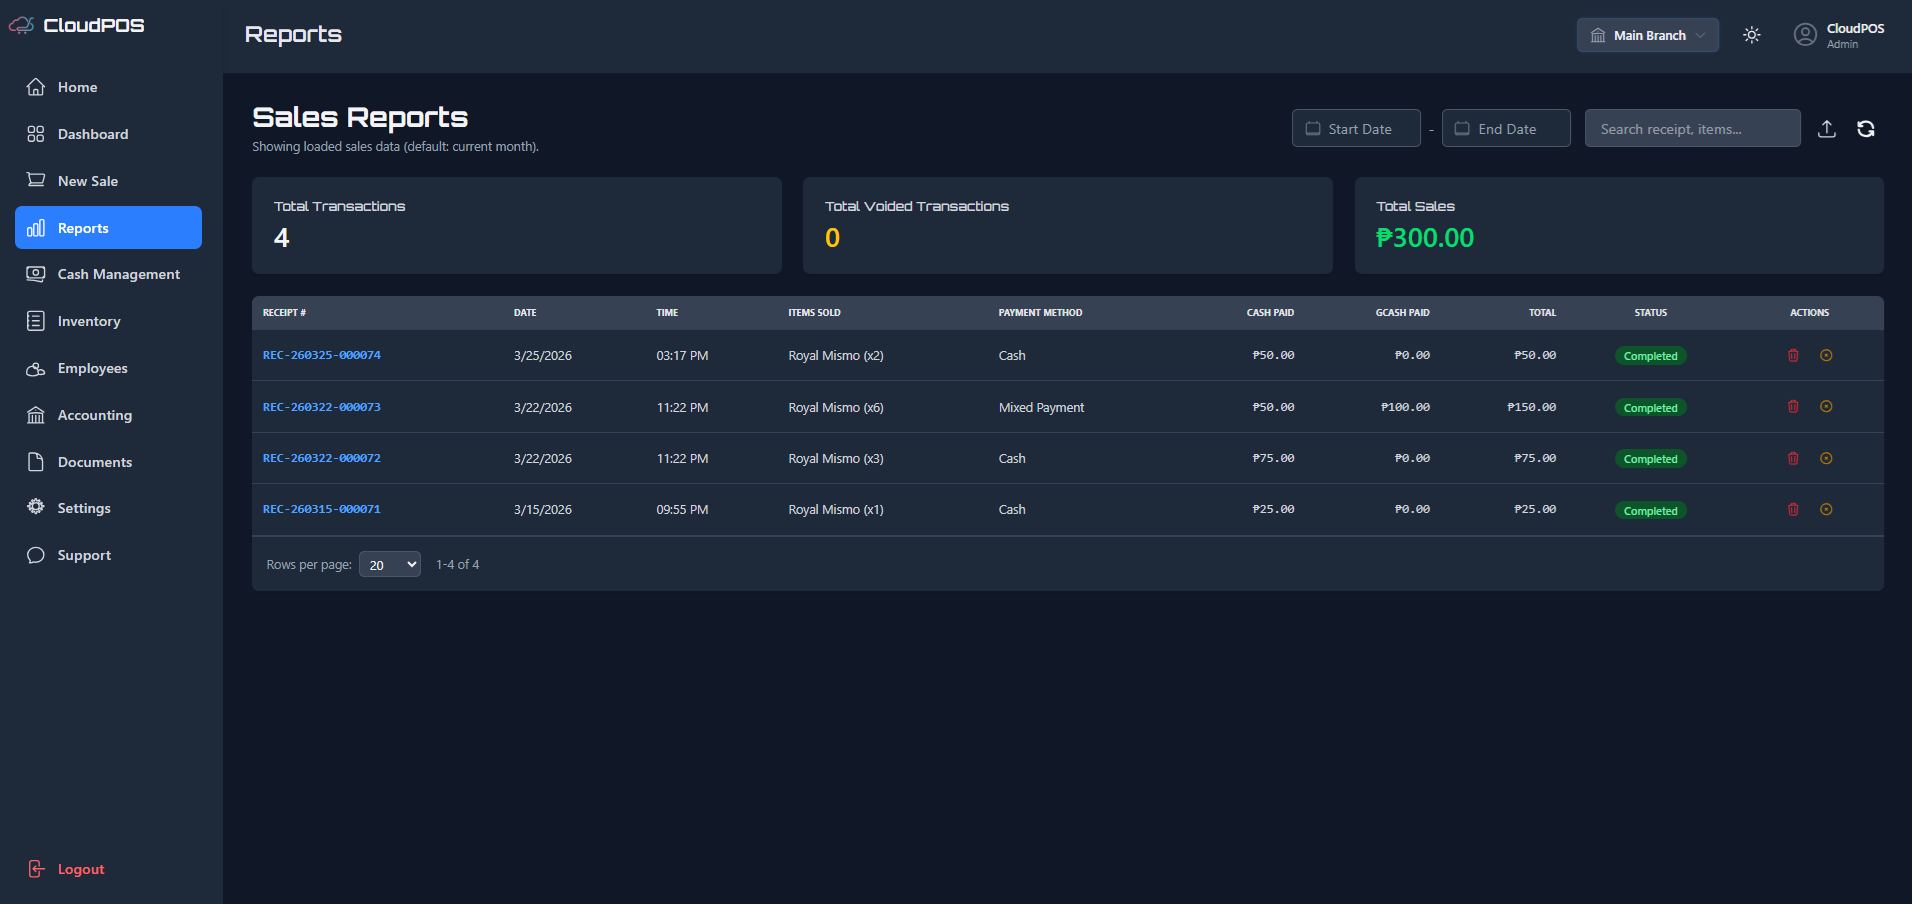1912x904 pixels.
Task: Open Documents in sidebar
Action: pyautogui.click(x=108, y=462)
